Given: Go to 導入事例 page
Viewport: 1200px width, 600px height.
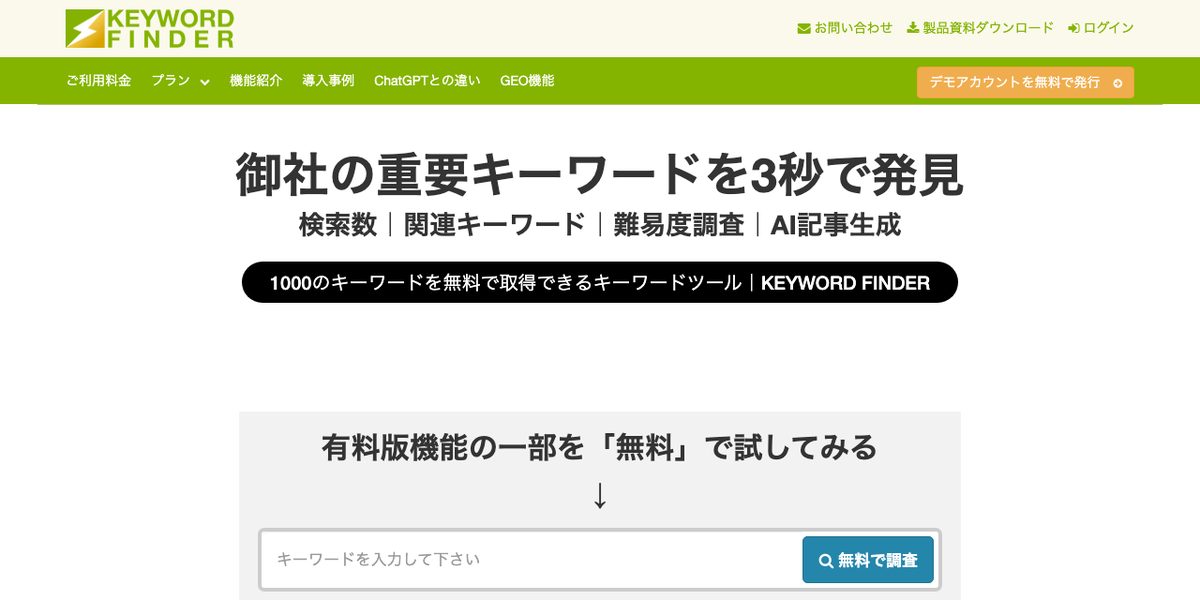Looking at the screenshot, I should [x=328, y=81].
